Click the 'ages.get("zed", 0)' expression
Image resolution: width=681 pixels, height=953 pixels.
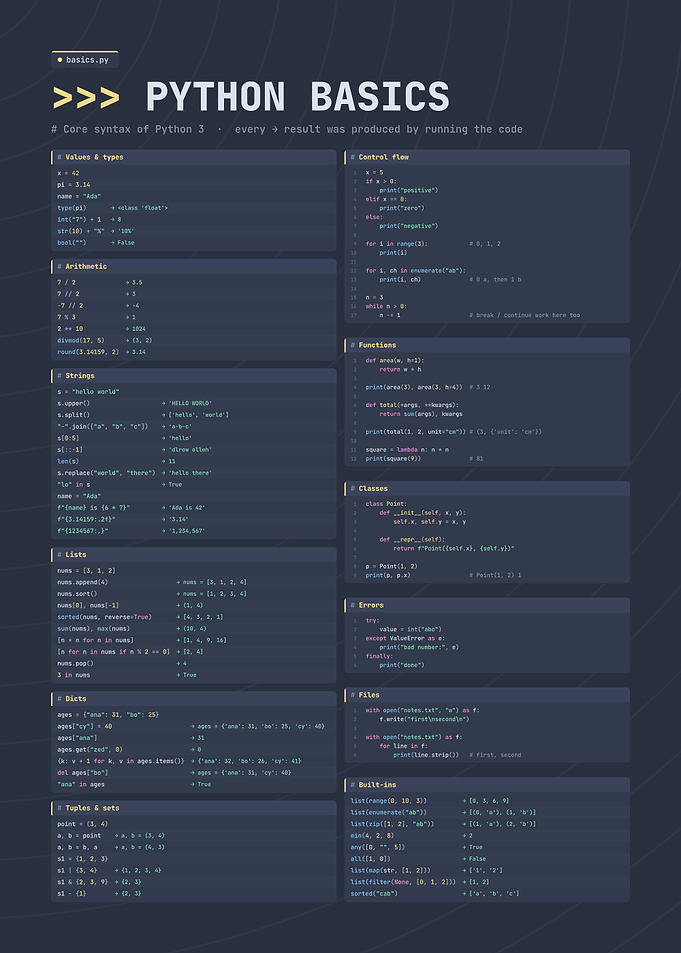90,749
